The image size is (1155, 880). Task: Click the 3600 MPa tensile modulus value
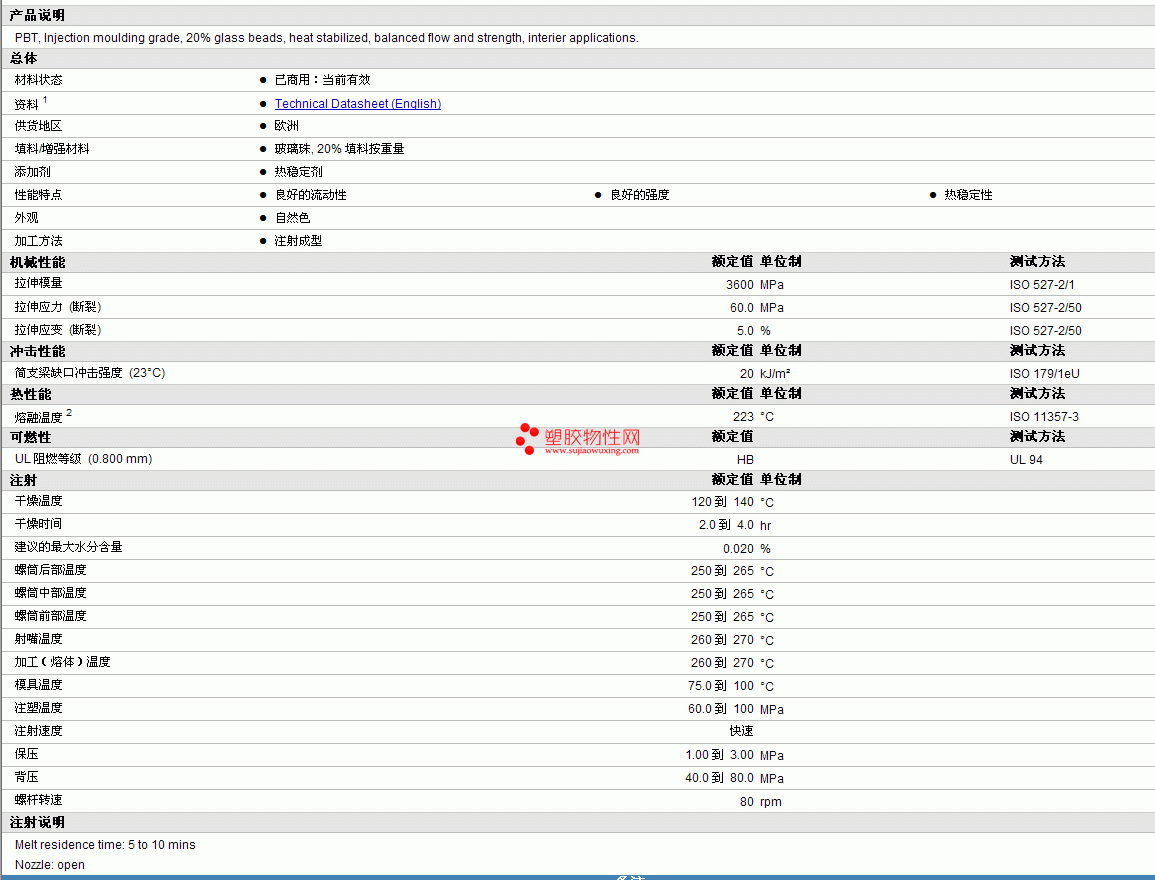coord(754,284)
